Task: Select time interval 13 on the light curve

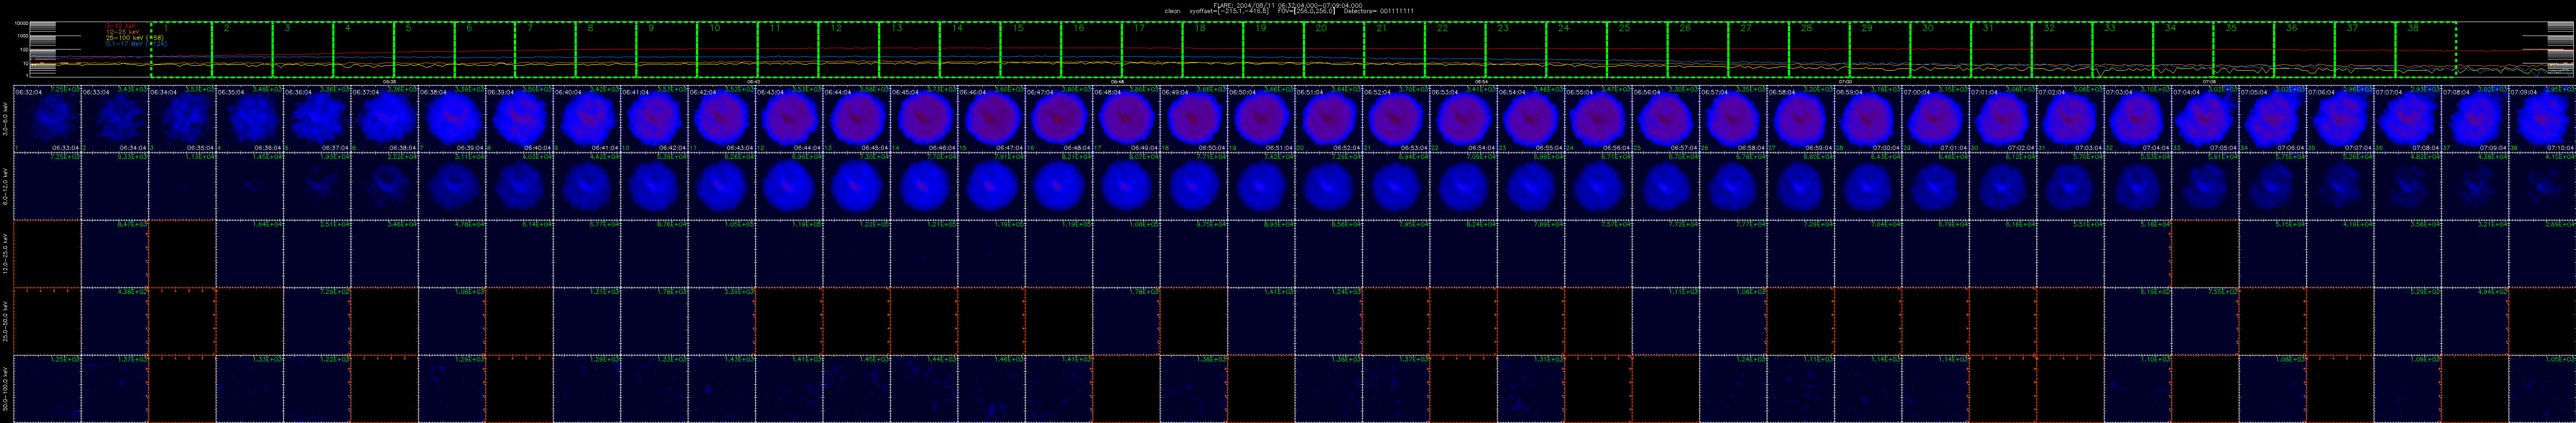Action: pos(909,49)
